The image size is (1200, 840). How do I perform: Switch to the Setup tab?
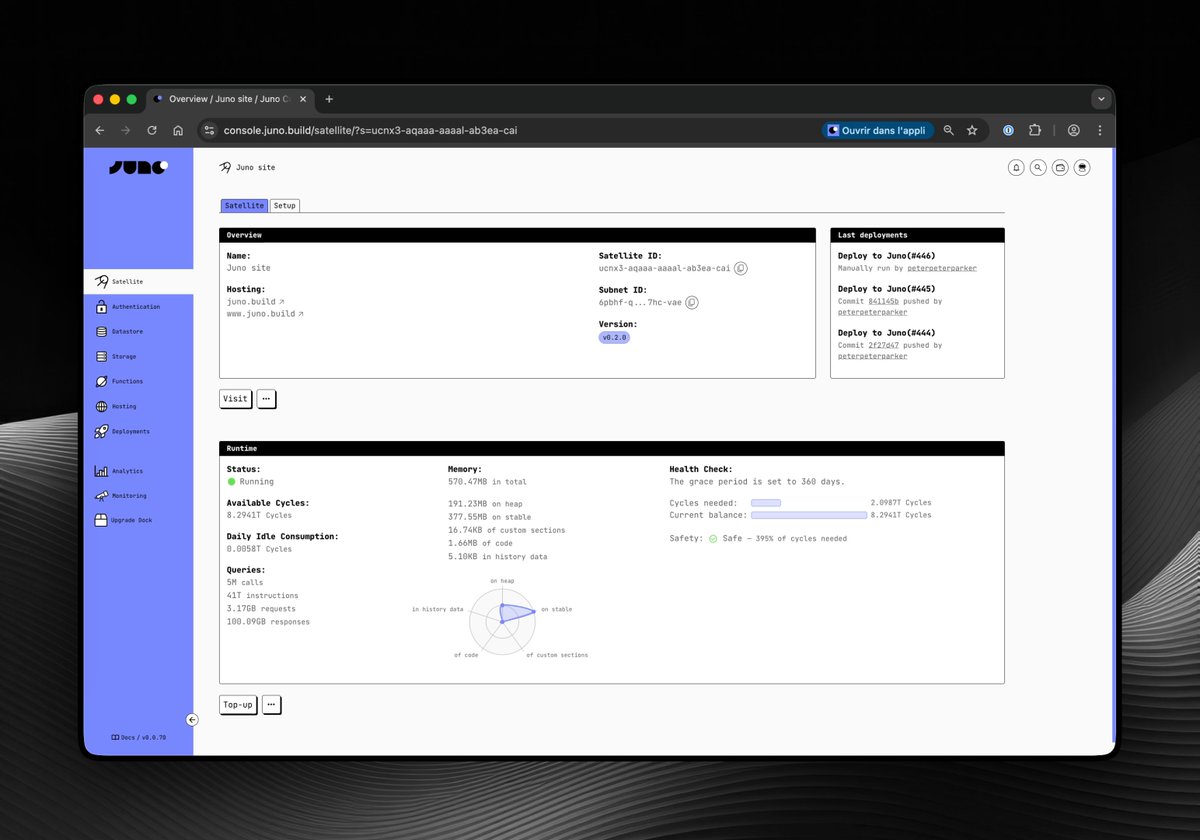pos(285,205)
